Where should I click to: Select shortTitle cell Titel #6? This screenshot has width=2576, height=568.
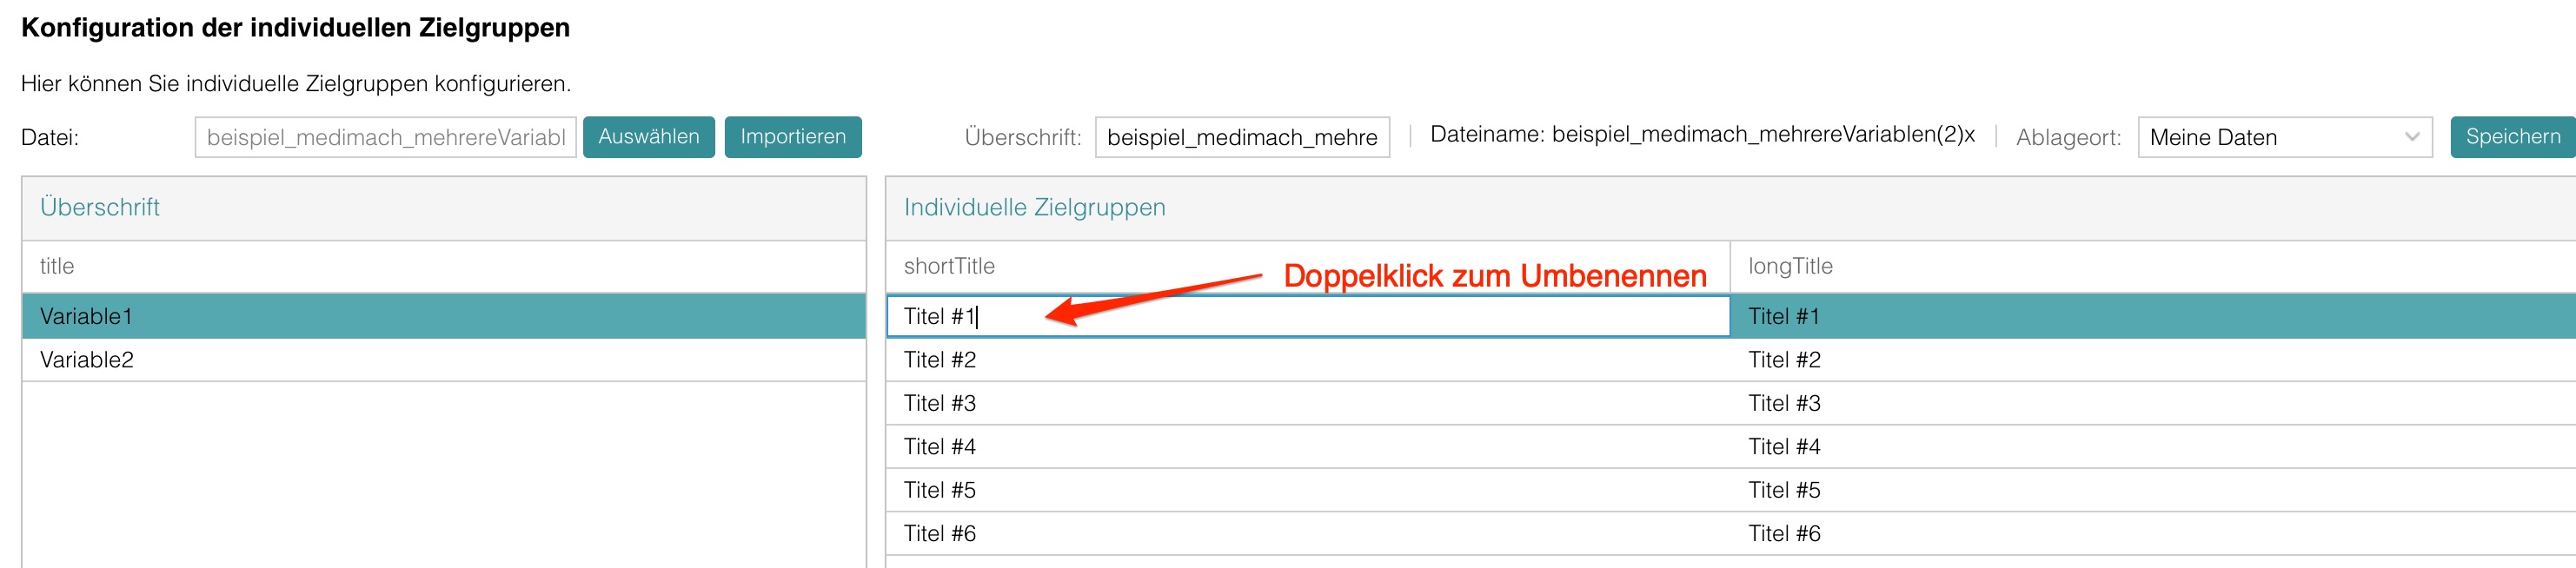coord(1306,534)
